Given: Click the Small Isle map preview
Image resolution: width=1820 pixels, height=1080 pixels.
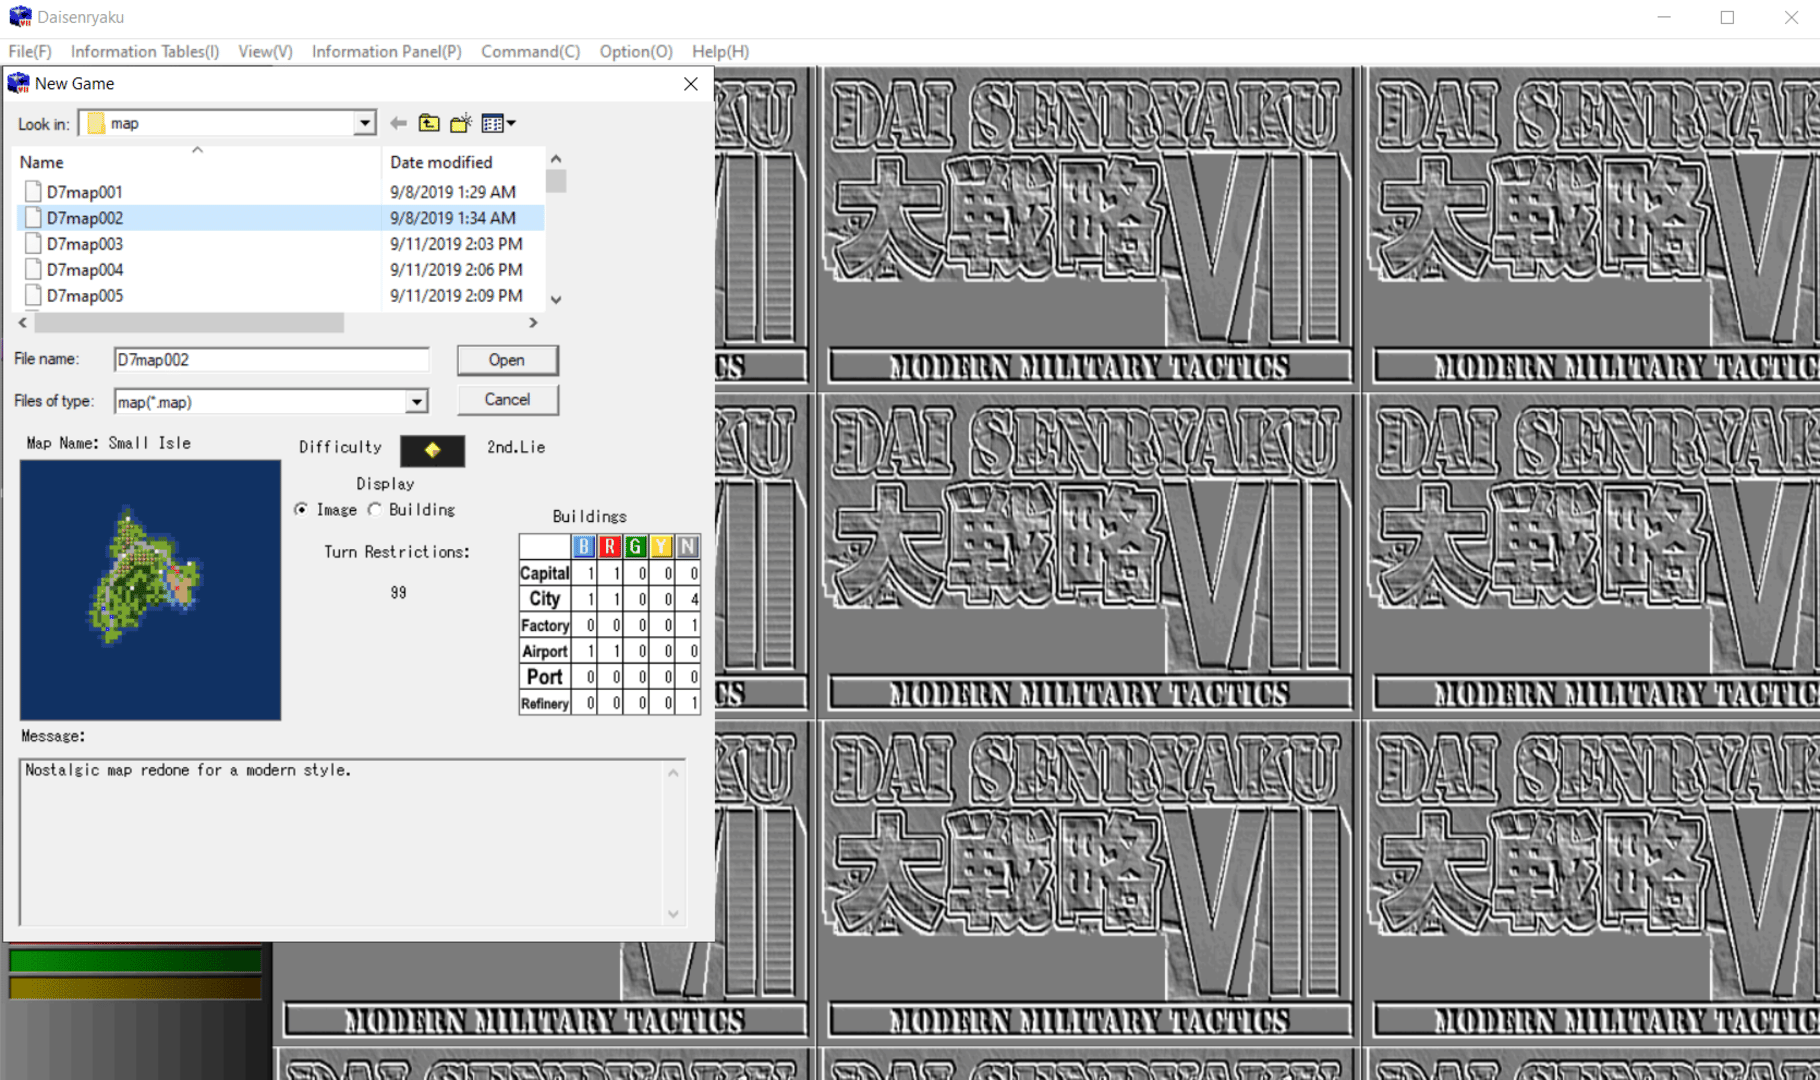Looking at the screenshot, I should click(x=150, y=589).
